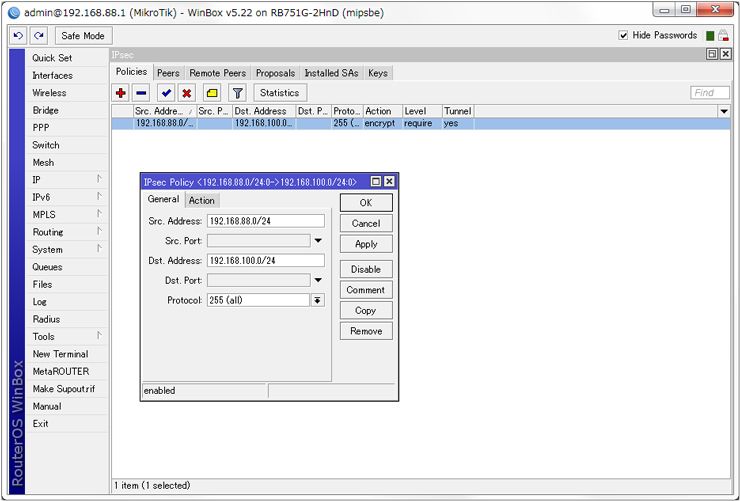This screenshot has height=501, width=740.
Task: Click the Remove button
Action: 366,331
